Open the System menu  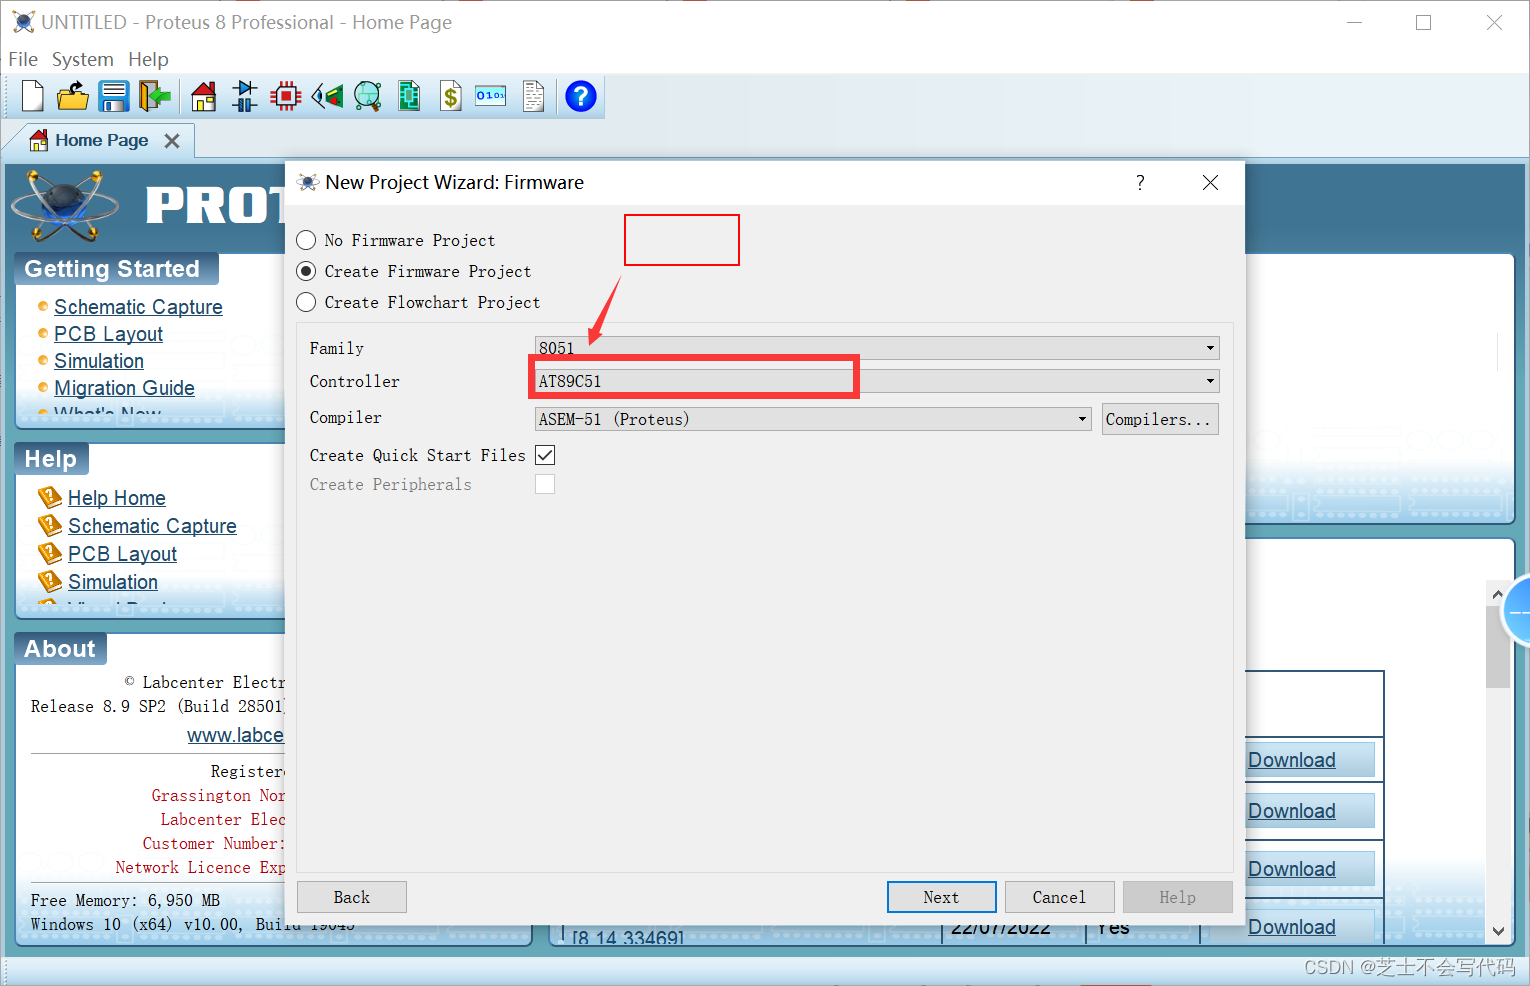pyautogui.click(x=83, y=59)
